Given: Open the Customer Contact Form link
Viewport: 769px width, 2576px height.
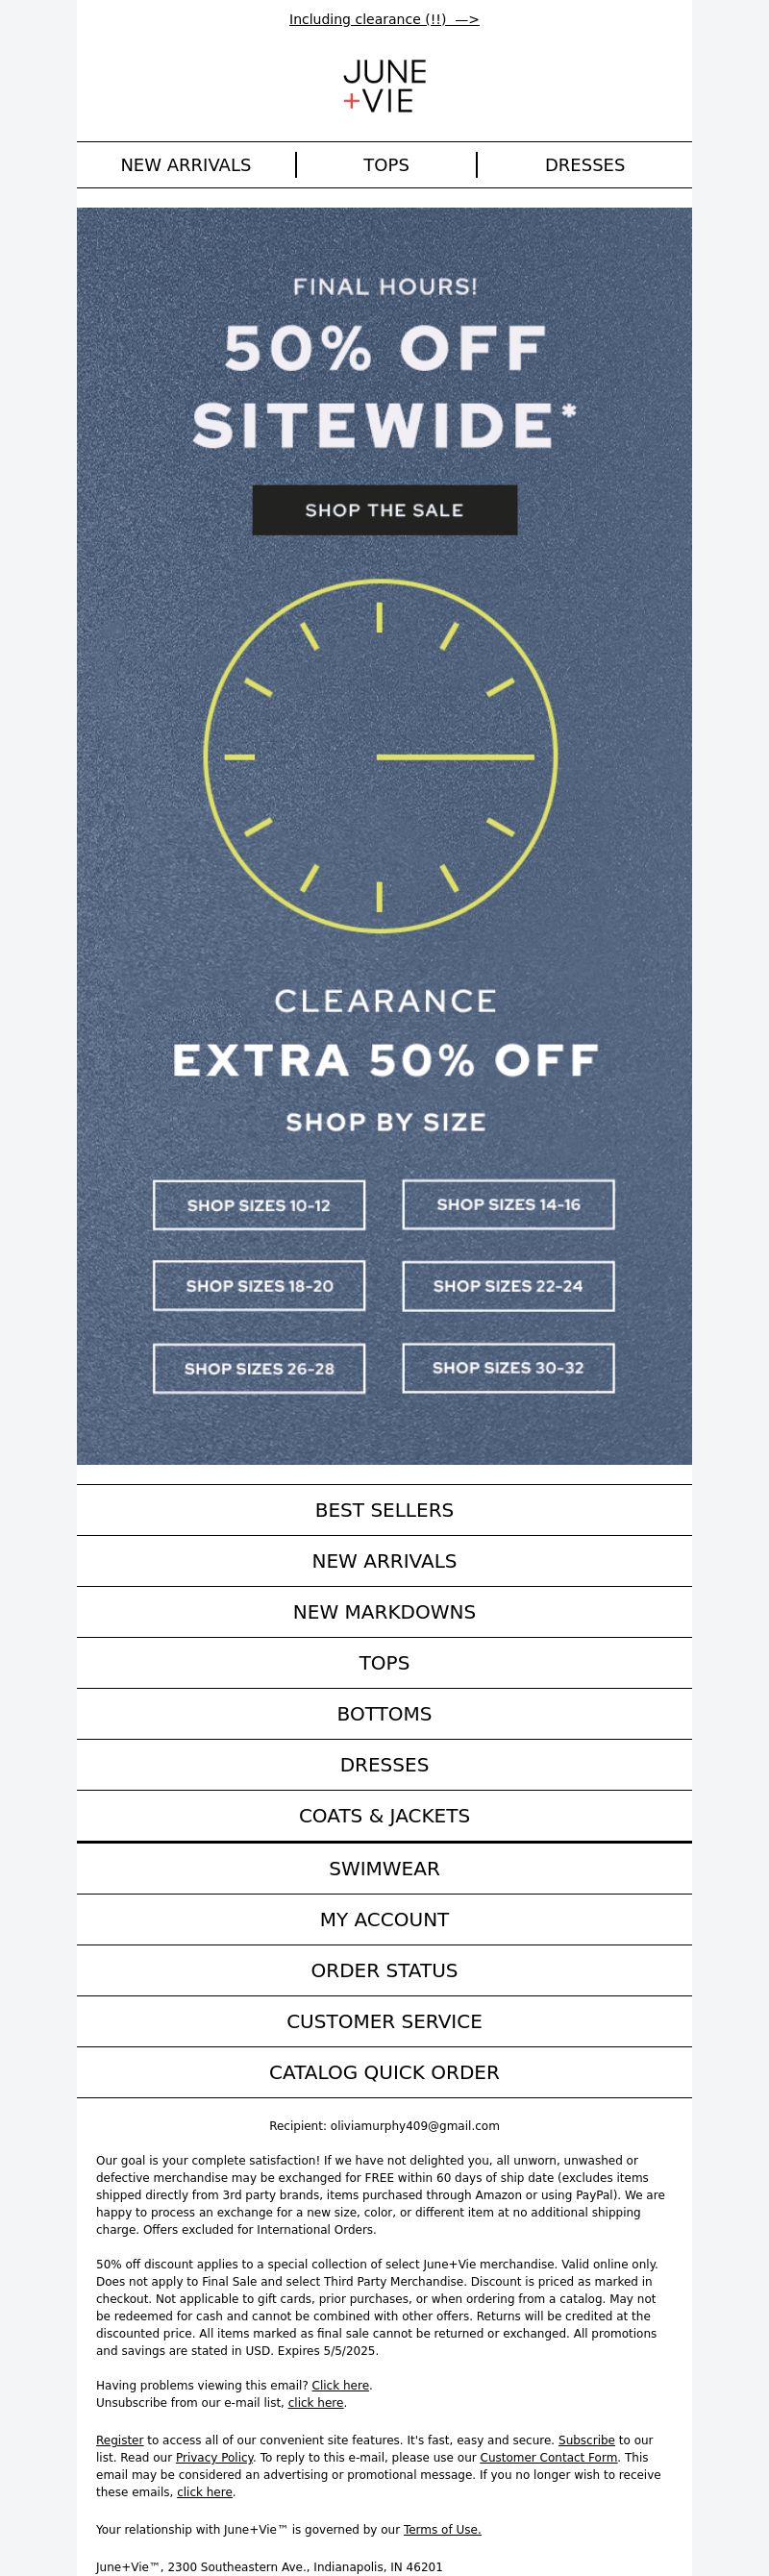Looking at the screenshot, I should click(x=548, y=2457).
